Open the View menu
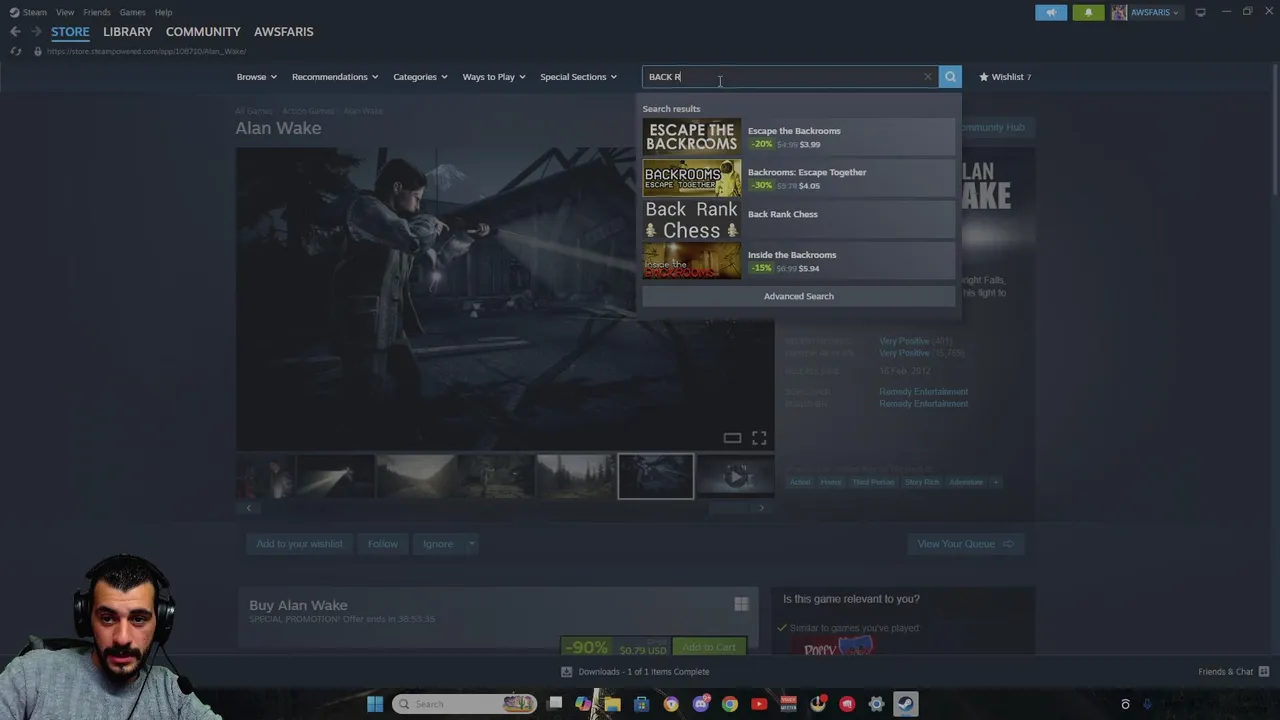Screen dimensions: 1280x720 (x=65, y=12)
